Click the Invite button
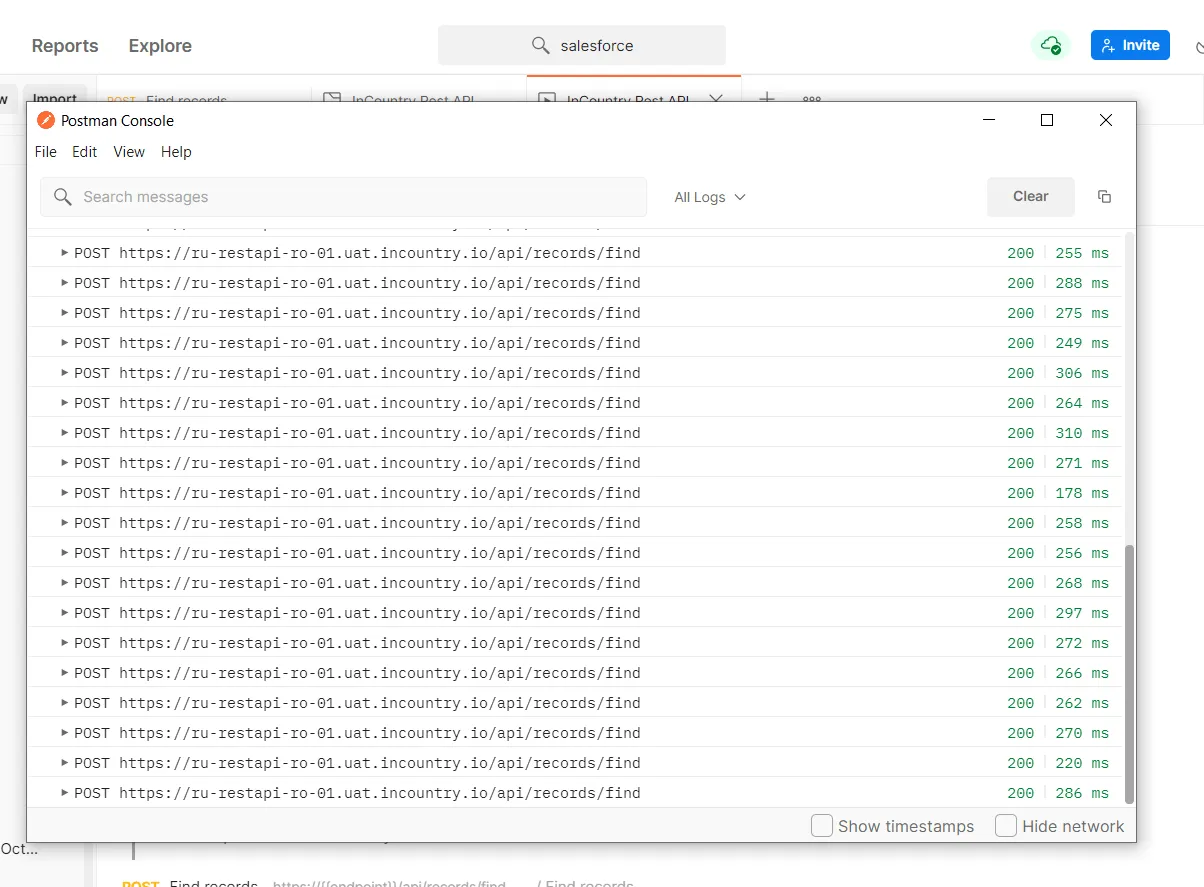This screenshot has width=1204, height=887. pyautogui.click(x=1130, y=45)
